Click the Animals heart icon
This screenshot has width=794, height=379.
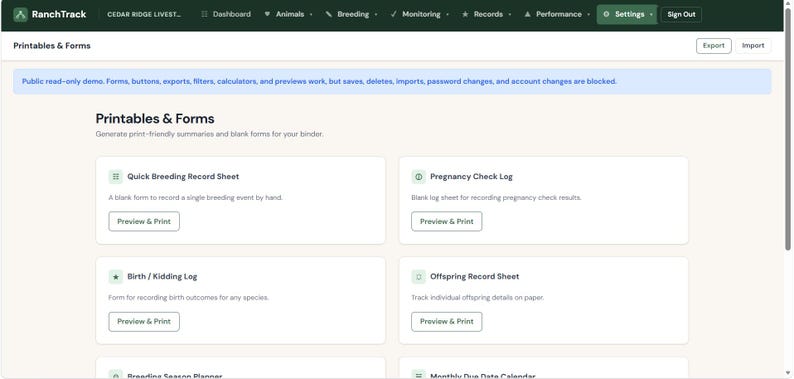267,14
